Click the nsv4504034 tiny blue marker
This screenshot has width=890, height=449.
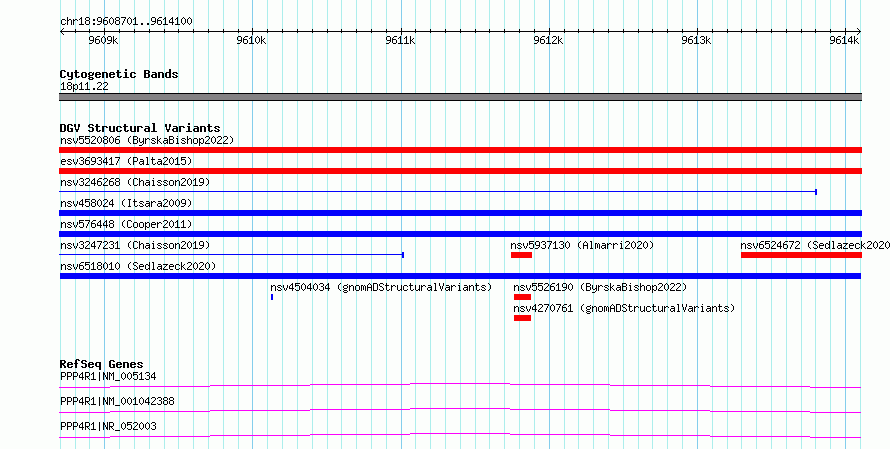coord(272,297)
